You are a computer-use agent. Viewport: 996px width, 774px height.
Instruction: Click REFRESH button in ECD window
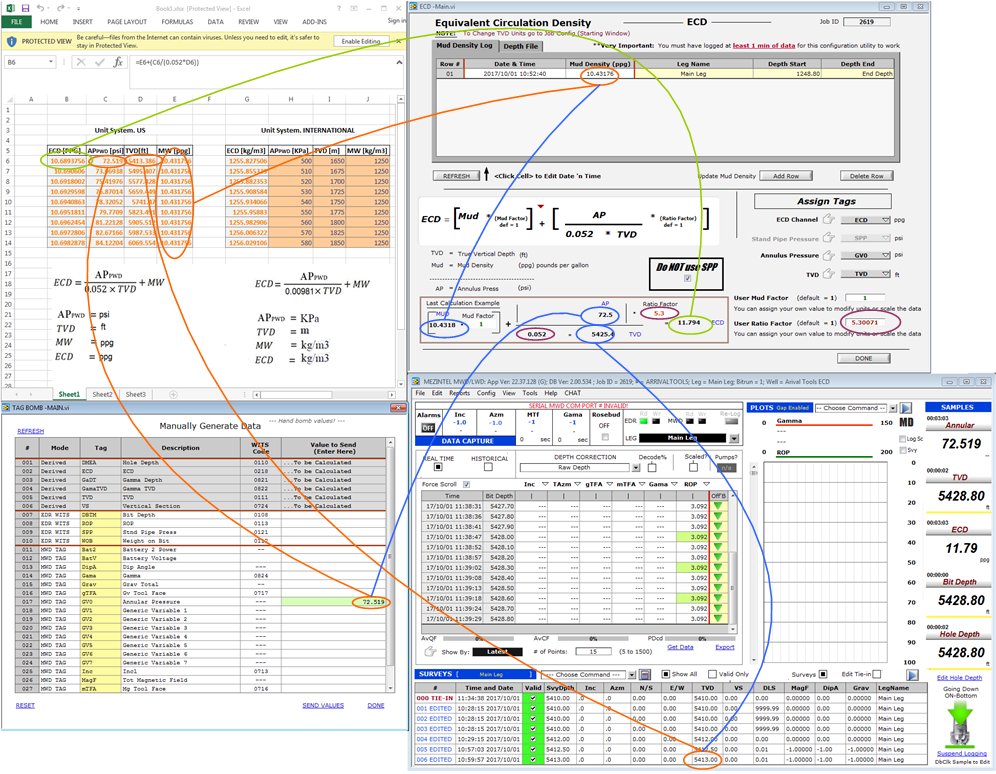click(456, 176)
